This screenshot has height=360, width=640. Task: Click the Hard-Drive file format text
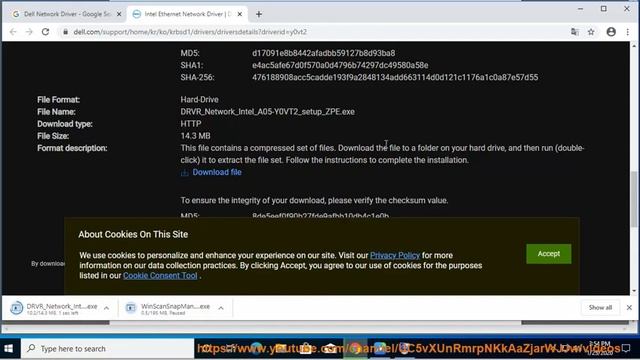pyautogui.click(x=199, y=100)
